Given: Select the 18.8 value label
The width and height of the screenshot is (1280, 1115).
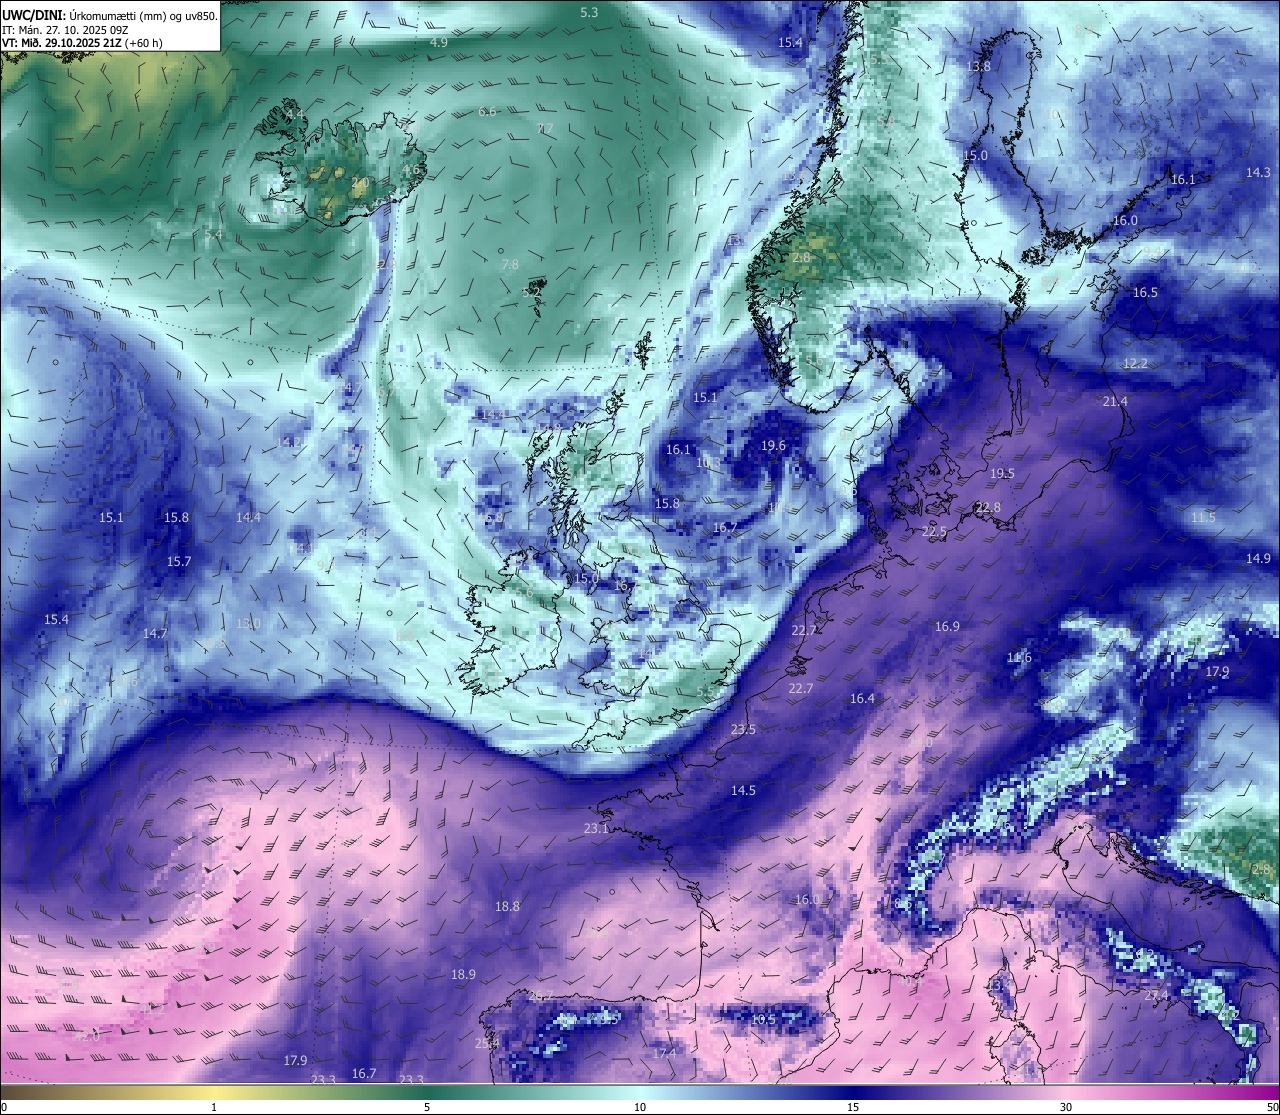Looking at the screenshot, I should click(507, 906).
